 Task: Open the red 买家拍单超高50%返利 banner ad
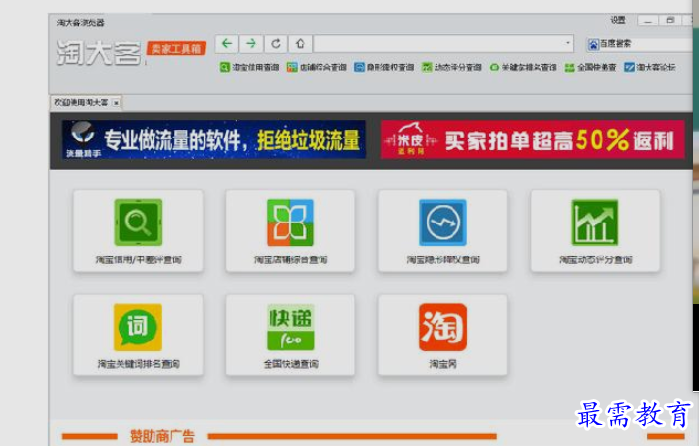(x=532, y=140)
